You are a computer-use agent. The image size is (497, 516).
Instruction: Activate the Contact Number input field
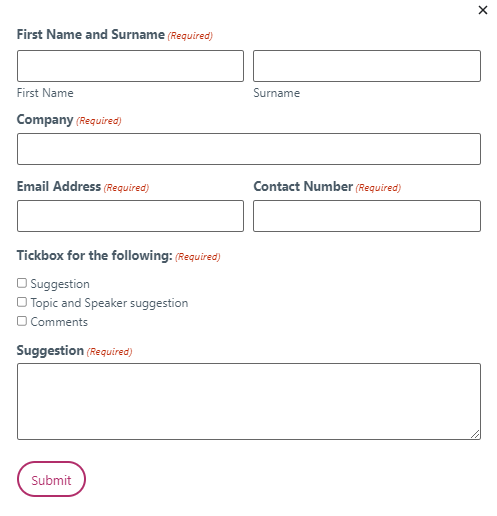coord(367,216)
